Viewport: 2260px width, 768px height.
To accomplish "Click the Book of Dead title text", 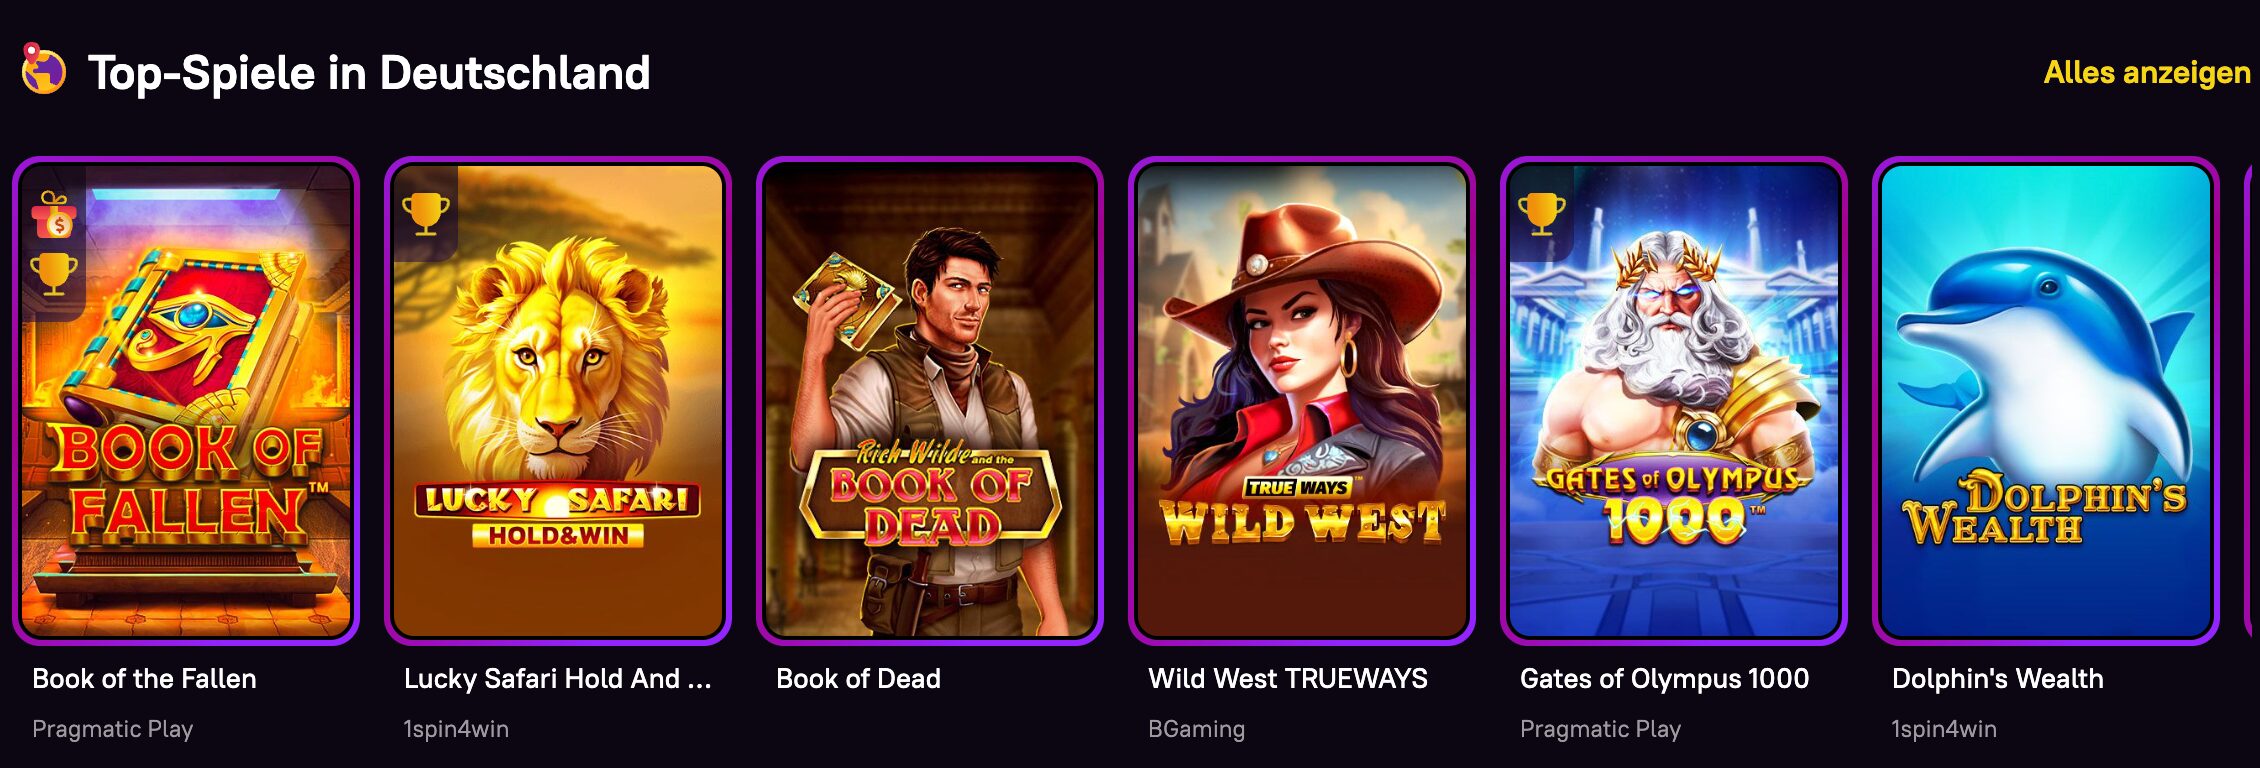I will pyautogui.click(x=858, y=679).
